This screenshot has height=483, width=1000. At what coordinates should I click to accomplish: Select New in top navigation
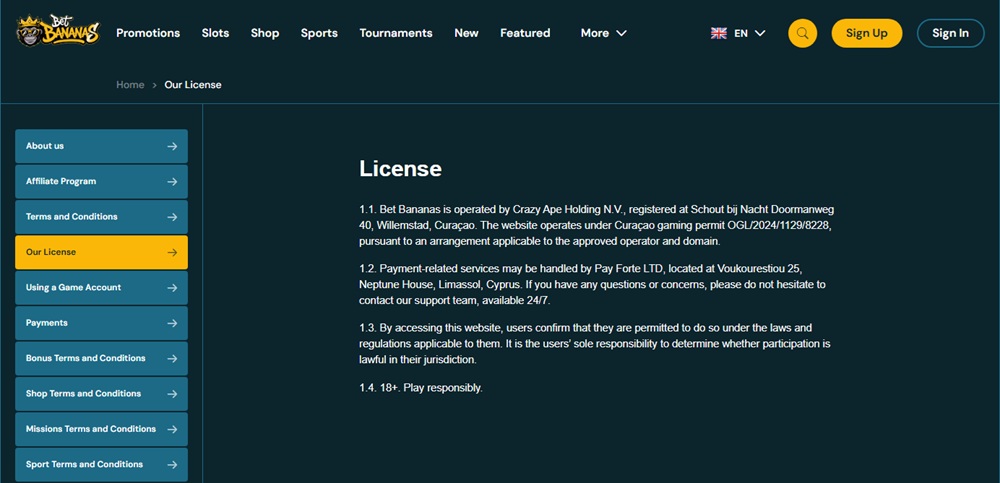coord(466,33)
